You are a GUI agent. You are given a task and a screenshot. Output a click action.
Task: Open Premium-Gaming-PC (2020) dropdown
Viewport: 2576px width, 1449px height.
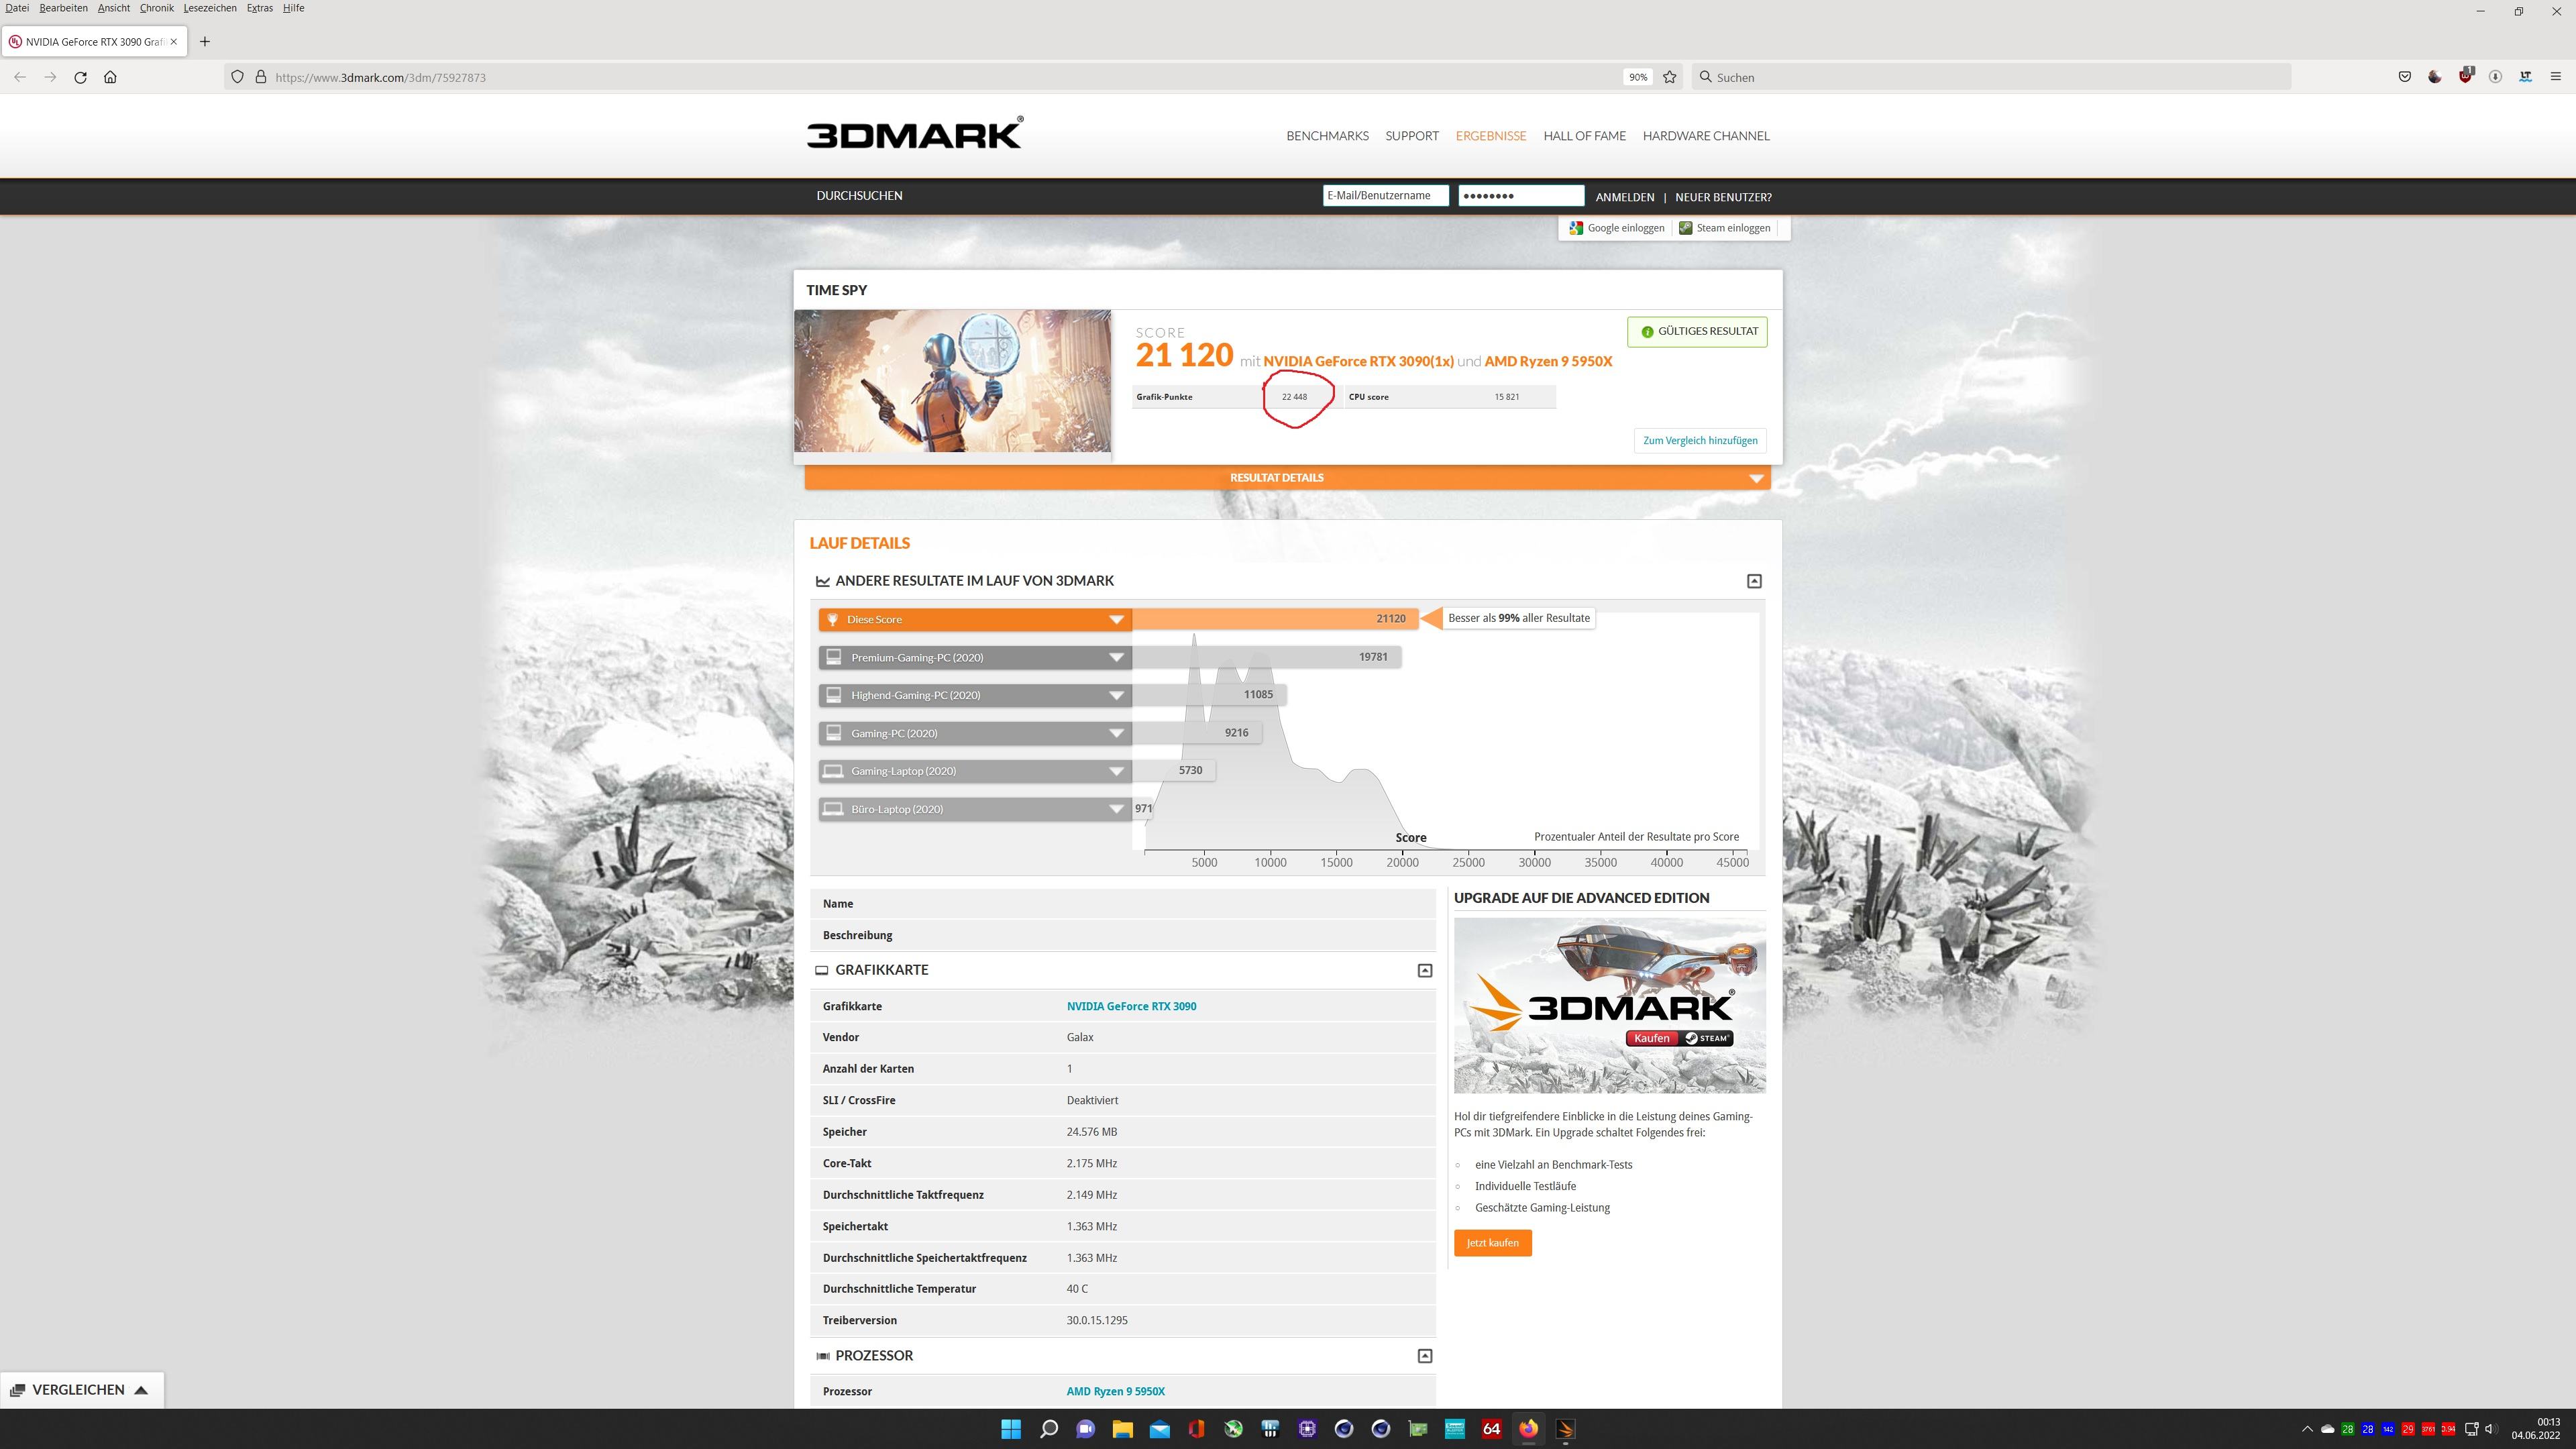pyautogui.click(x=1116, y=657)
